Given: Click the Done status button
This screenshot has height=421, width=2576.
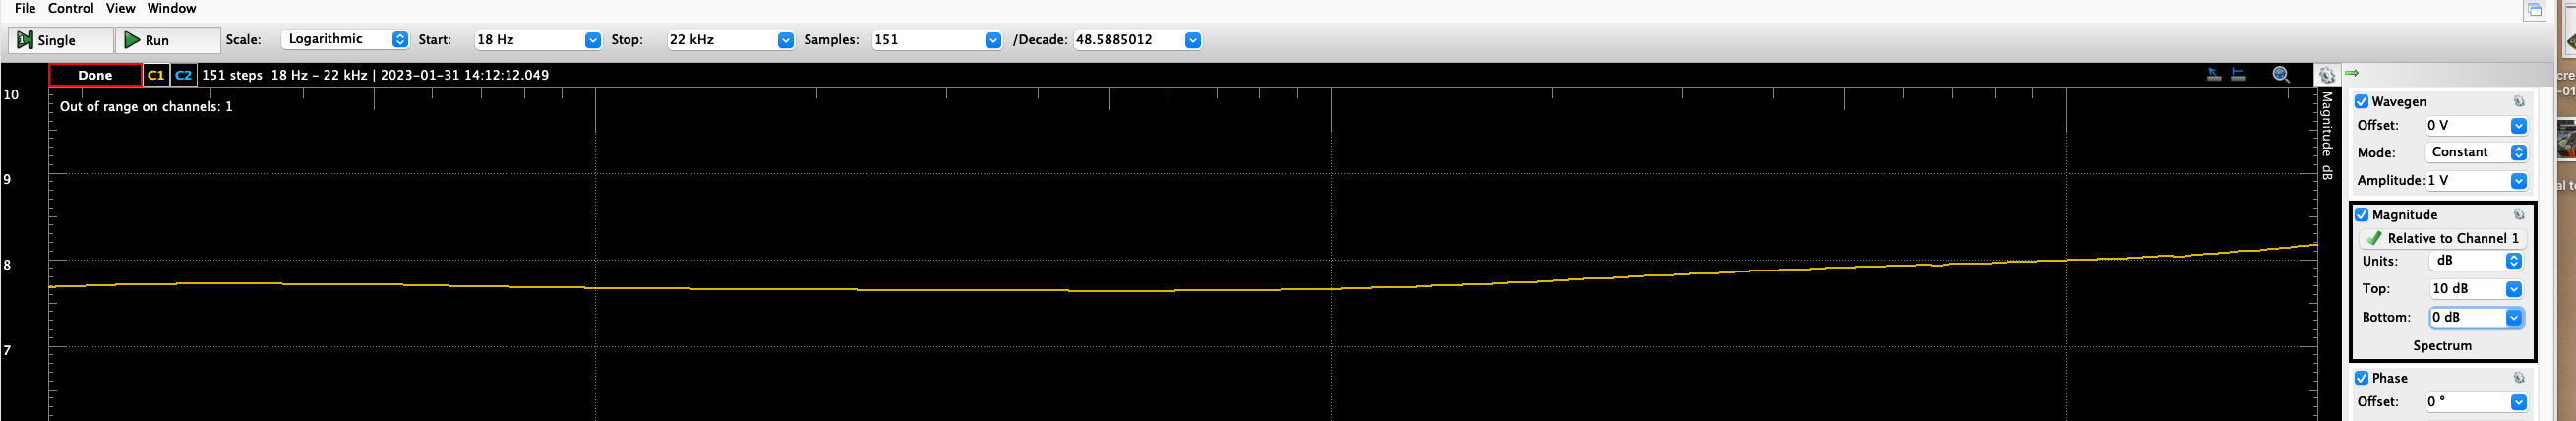Looking at the screenshot, I should [x=95, y=75].
